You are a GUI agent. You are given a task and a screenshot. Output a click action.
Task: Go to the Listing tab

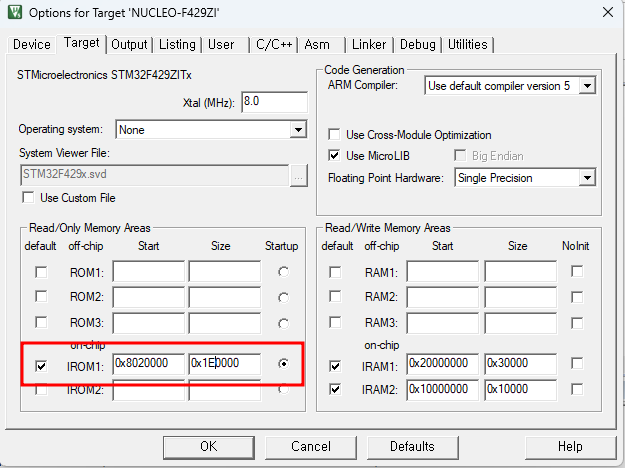(177, 44)
